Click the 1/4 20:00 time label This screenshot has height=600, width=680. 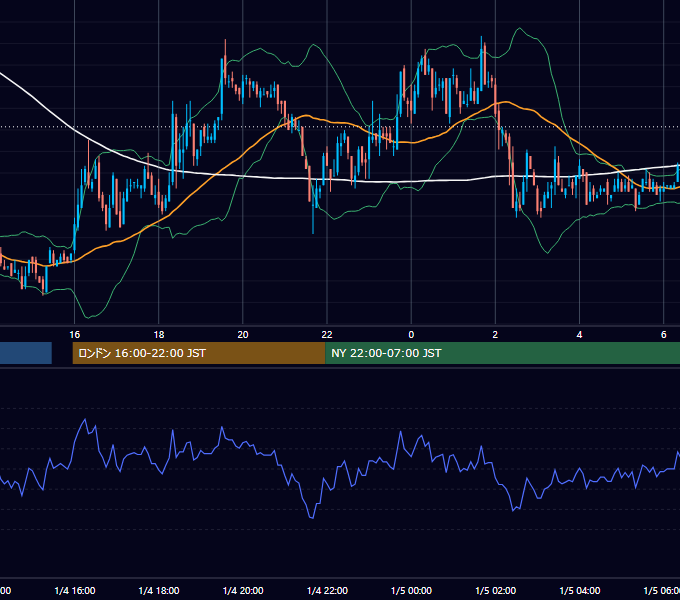click(x=243, y=590)
